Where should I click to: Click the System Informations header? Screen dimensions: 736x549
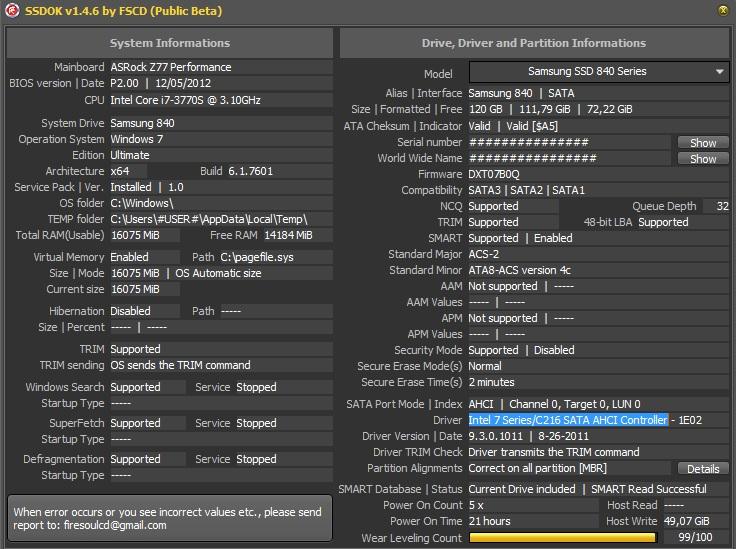(x=169, y=43)
